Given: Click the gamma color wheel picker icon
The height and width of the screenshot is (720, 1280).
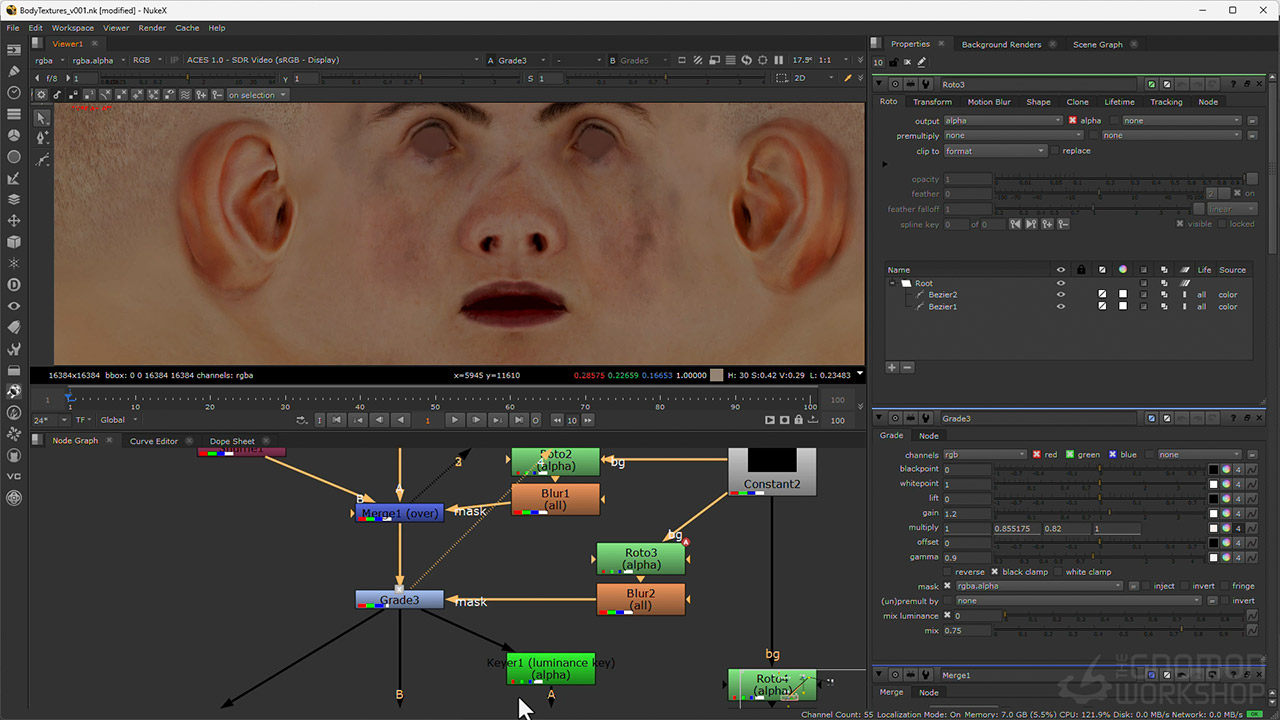Looking at the screenshot, I should coord(1226,557).
